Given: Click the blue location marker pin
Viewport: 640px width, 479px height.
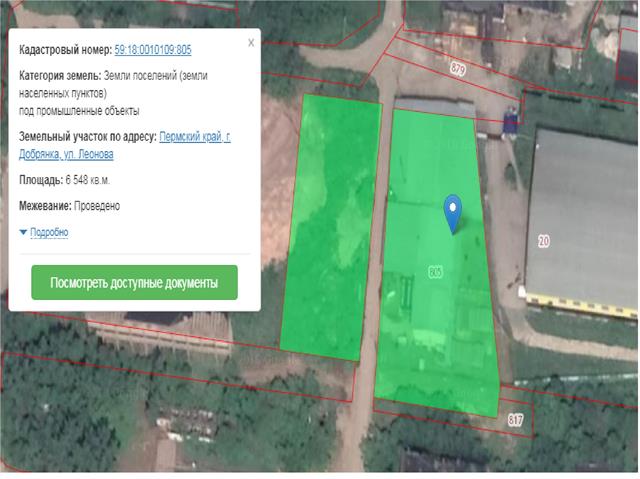Looking at the screenshot, I should 453,212.
